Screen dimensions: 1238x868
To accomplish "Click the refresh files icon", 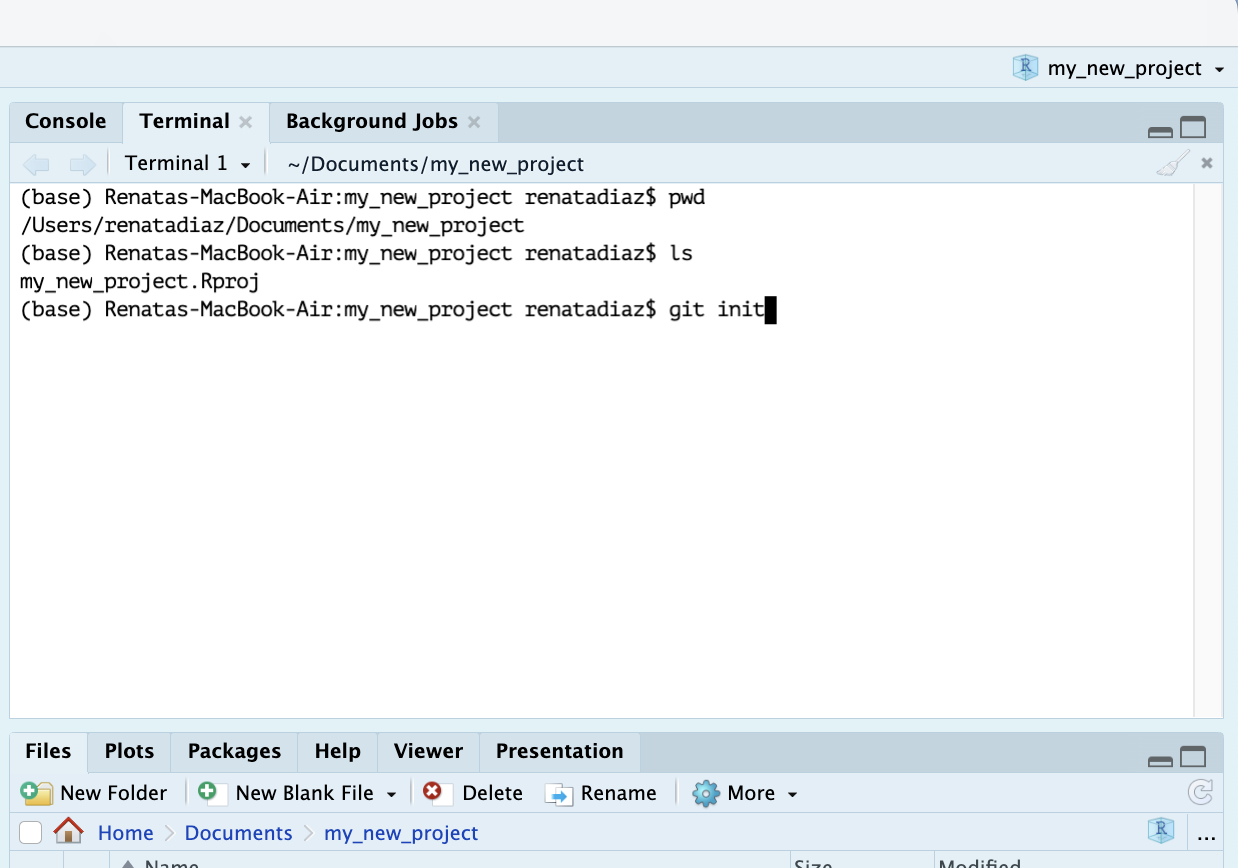I will coord(1199,793).
